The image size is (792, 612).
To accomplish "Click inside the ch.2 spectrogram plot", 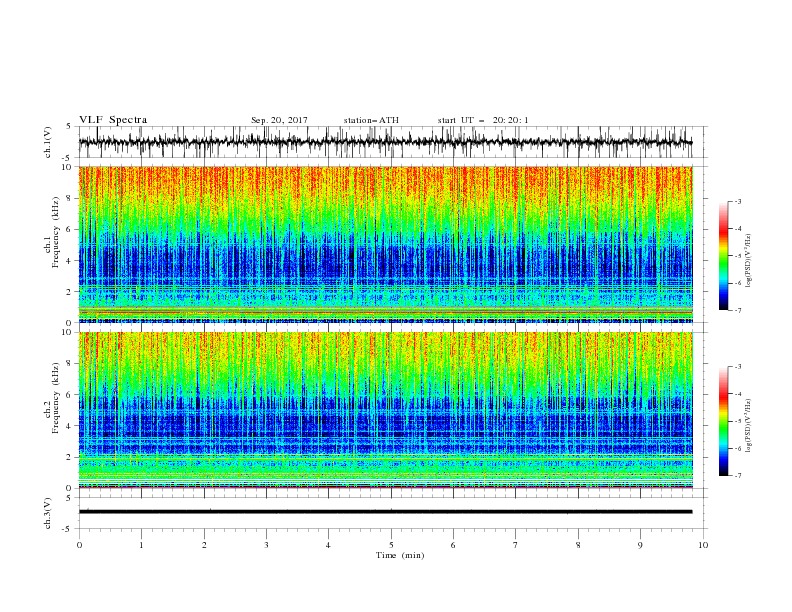I will [x=385, y=410].
